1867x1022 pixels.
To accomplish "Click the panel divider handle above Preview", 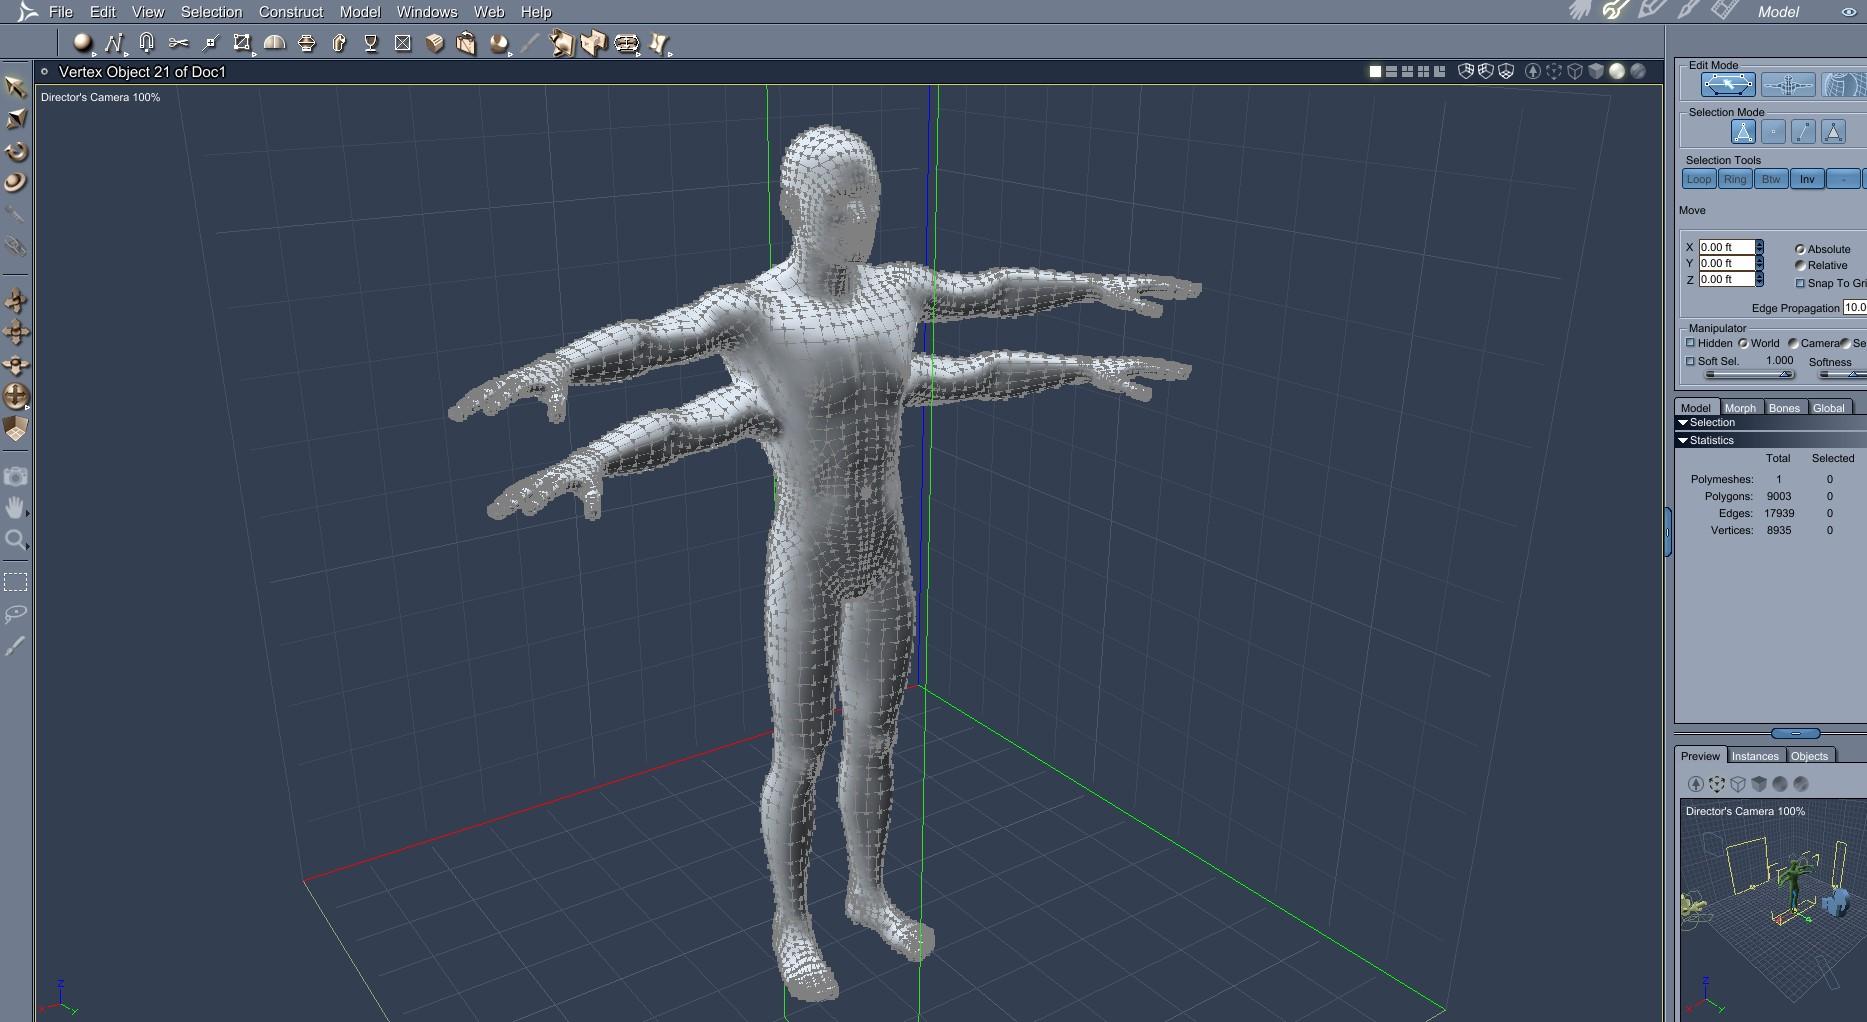I will pos(1796,734).
